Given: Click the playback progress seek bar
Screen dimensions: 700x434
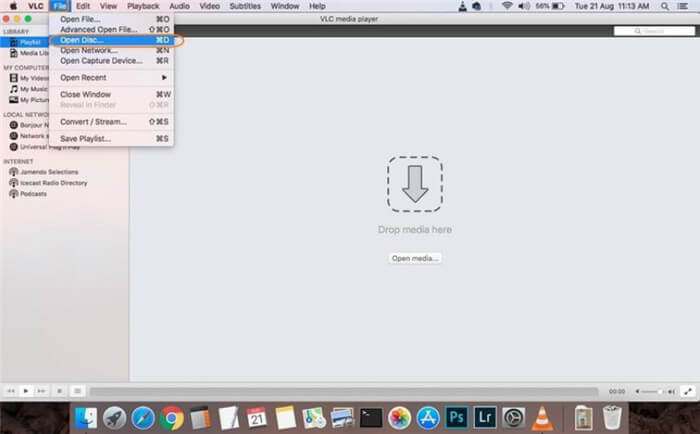Looking at the screenshot, I should click(344, 392).
